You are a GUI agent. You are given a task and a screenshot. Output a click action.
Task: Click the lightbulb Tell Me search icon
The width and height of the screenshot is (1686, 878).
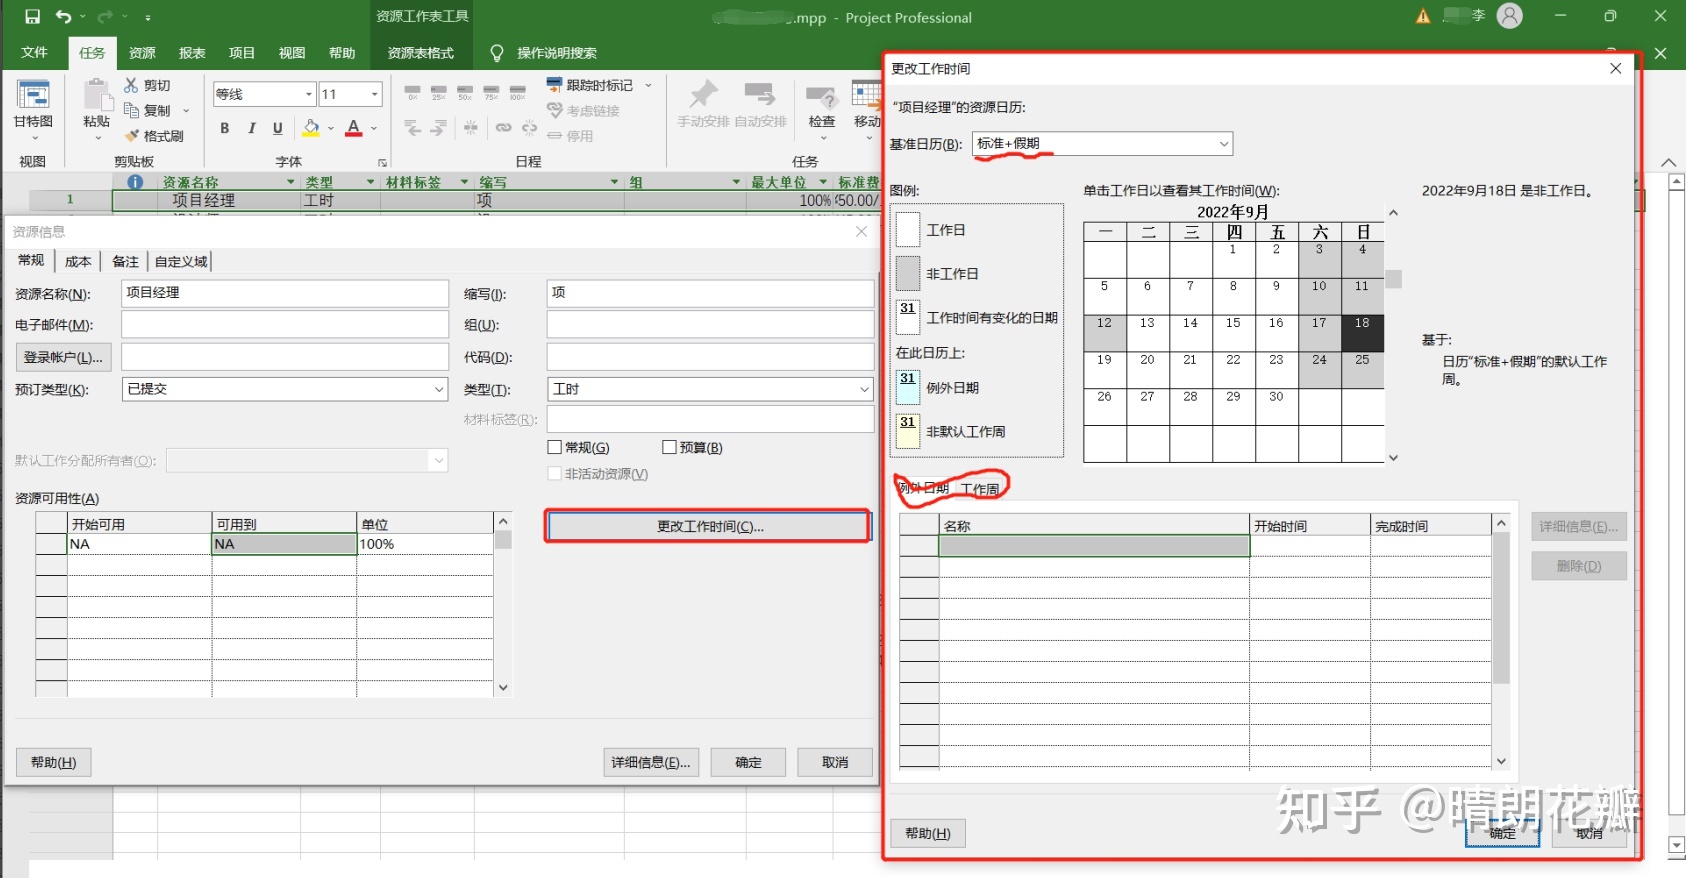[496, 53]
